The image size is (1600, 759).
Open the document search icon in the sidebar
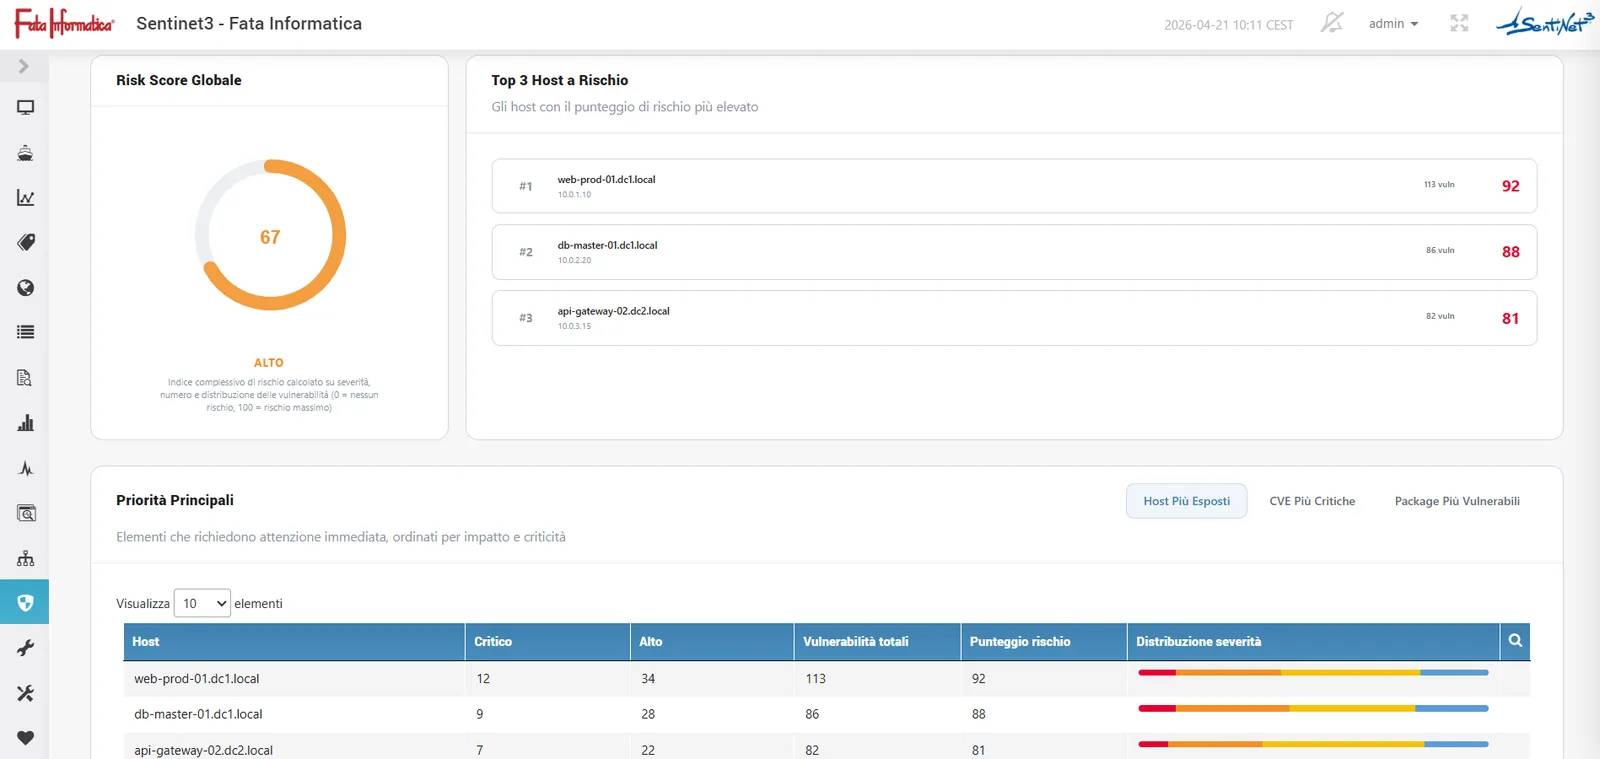pyautogui.click(x=25, y=378)
